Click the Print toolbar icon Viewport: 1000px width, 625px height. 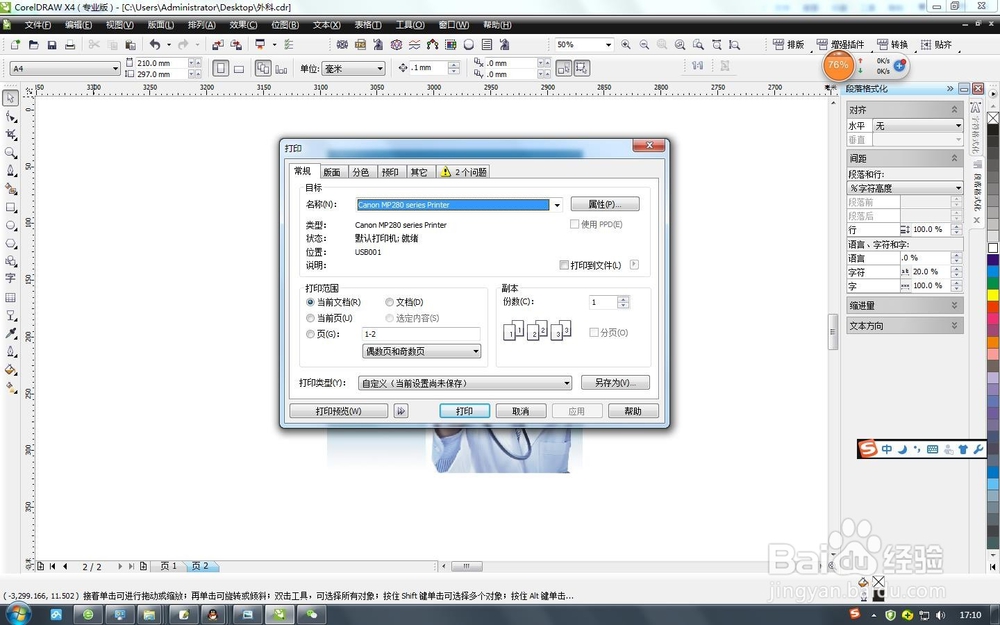point(70,45)
